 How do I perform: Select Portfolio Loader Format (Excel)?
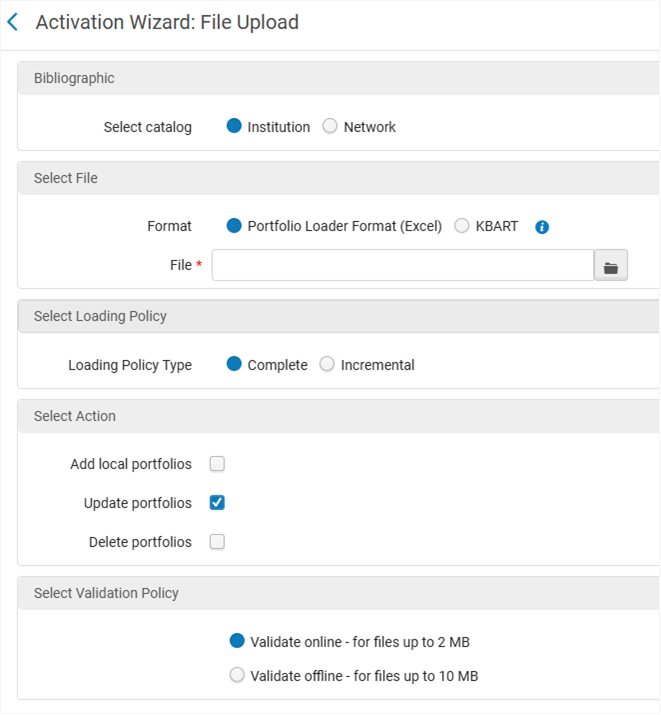click(235, 226)
